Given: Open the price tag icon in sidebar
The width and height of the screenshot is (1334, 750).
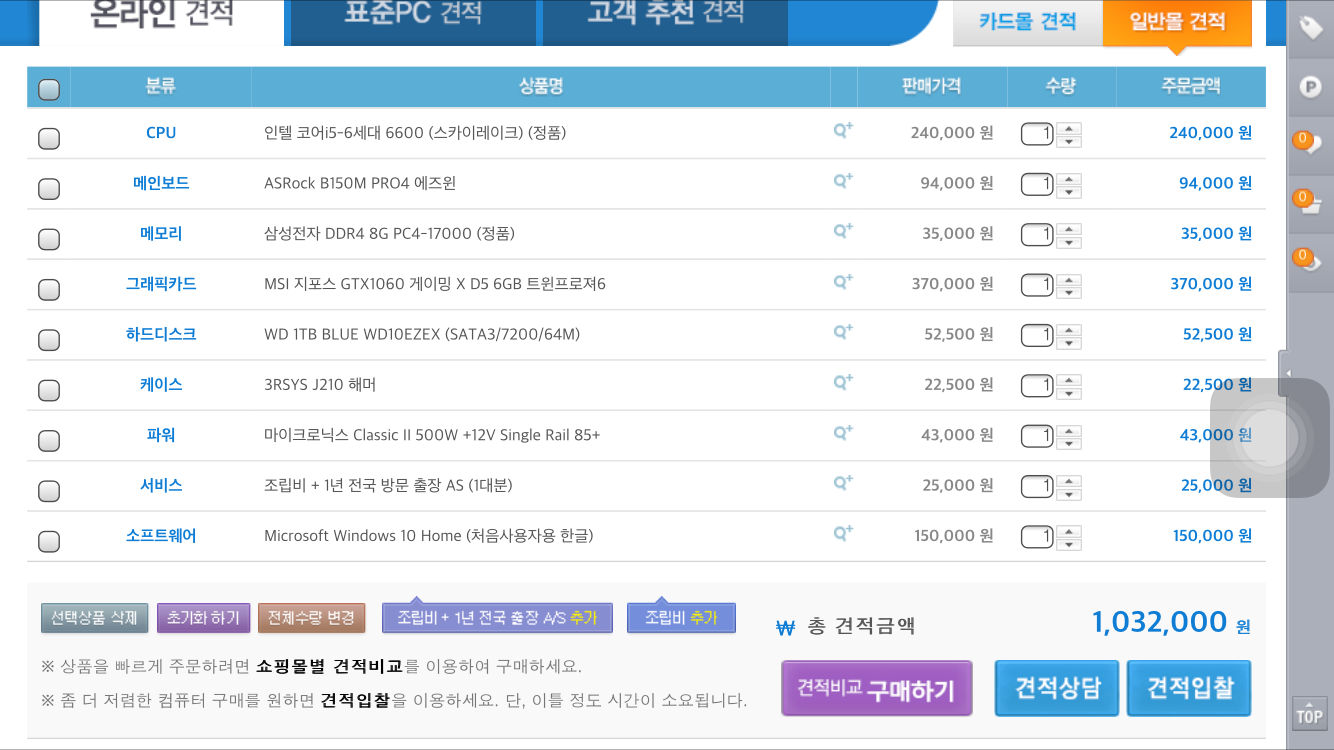Looking at the screenshot, I should [1310, 28].
